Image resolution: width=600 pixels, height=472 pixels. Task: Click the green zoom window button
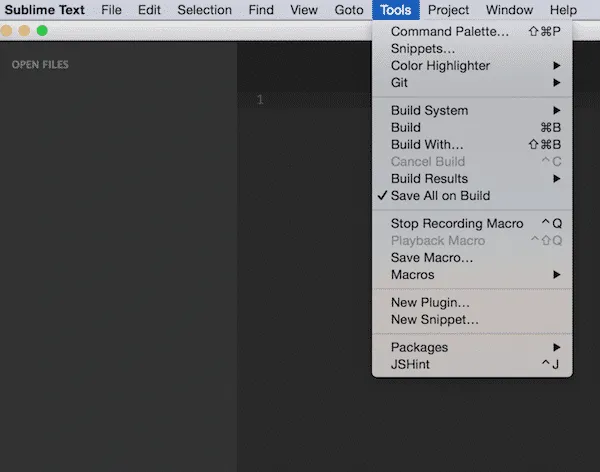tap(42, 30)
